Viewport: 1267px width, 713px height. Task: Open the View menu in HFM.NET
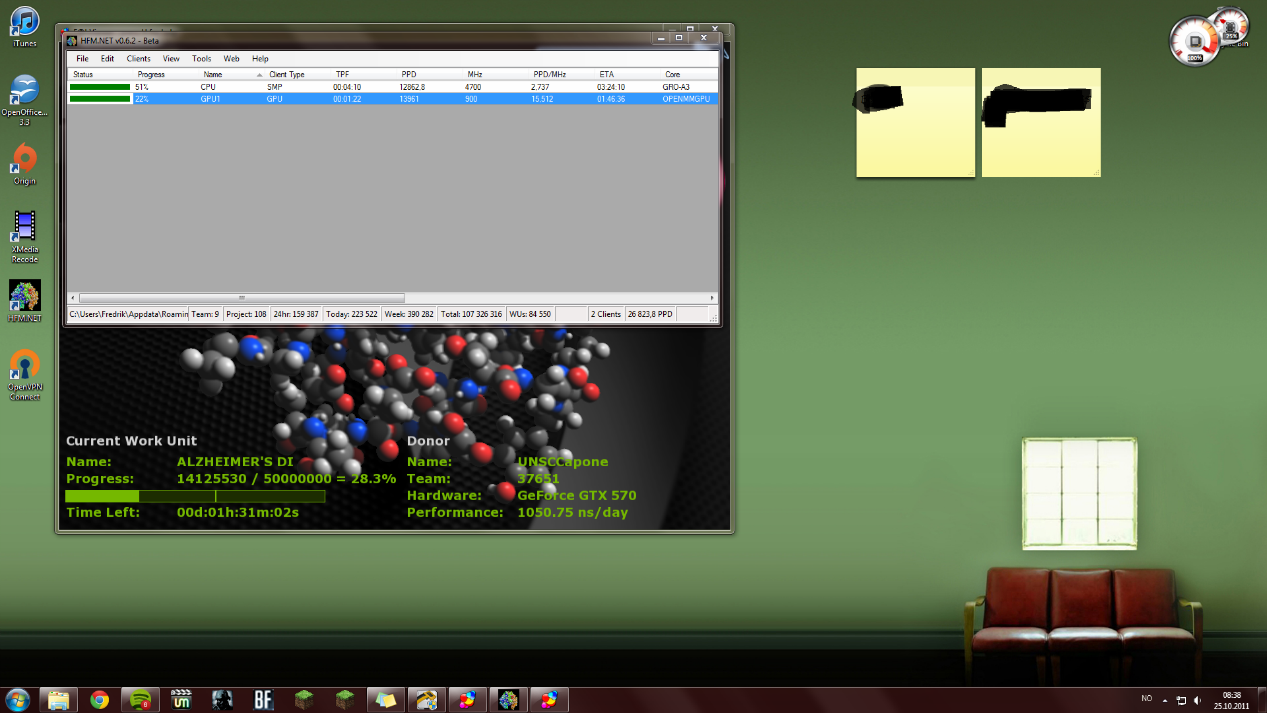click(x=171, y=59)
